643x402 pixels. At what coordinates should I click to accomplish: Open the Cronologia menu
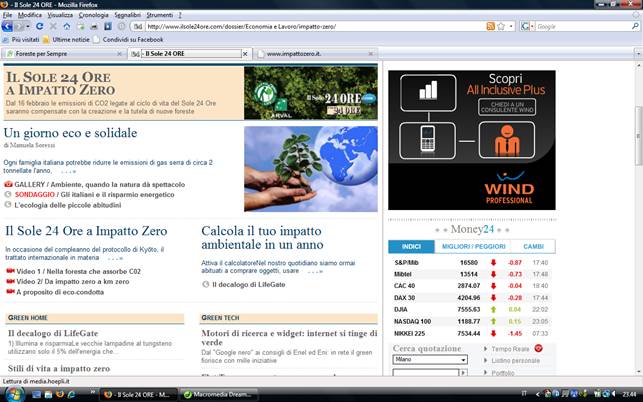click(x=93, y=15)
